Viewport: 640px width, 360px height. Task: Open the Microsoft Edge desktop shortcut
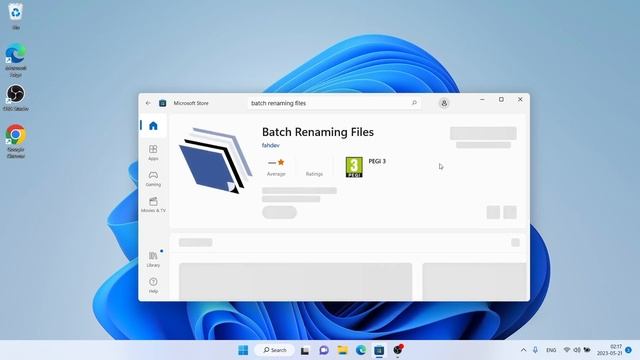16,60
